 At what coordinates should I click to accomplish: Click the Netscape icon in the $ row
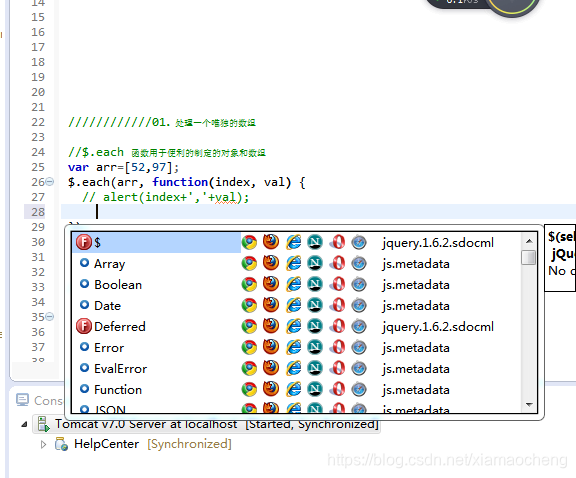pyautogui.click(x=315, y=242)
